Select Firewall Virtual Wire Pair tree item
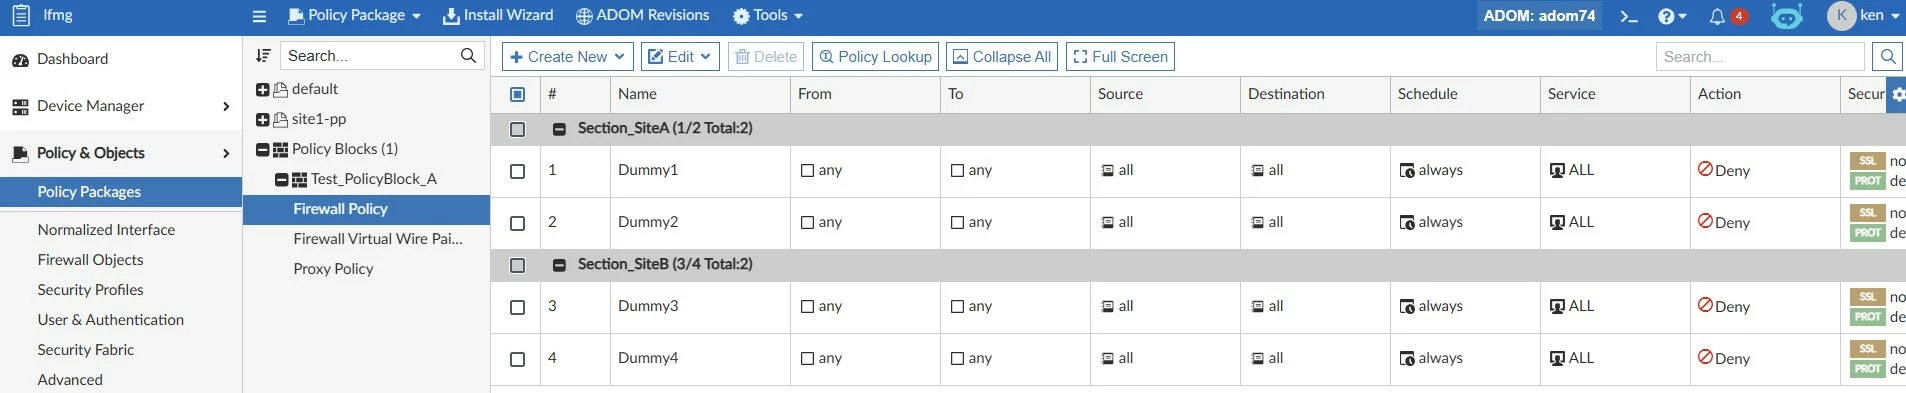1906x393 pixels. coord(378,239)
